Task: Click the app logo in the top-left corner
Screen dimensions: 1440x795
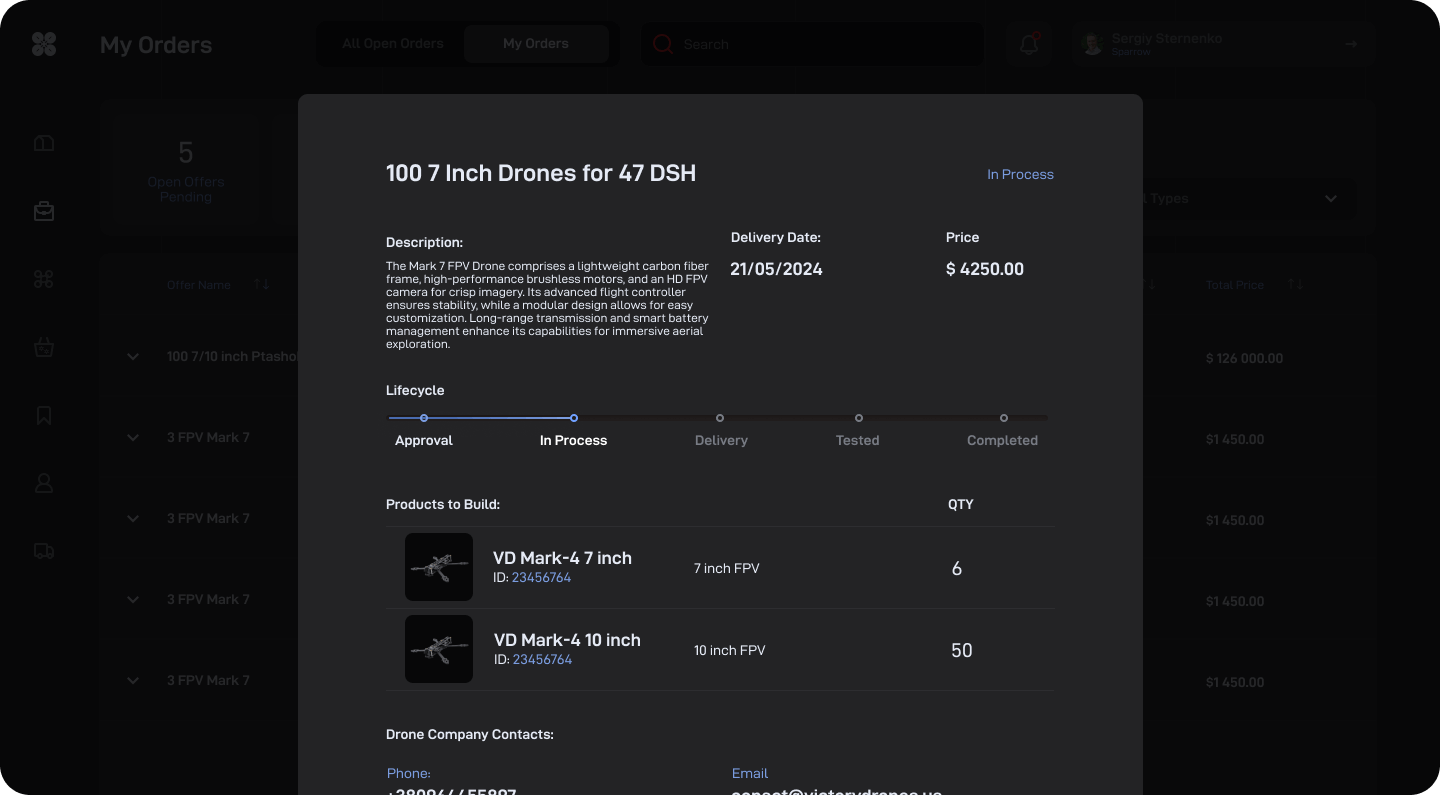Action: click(44, 44)
